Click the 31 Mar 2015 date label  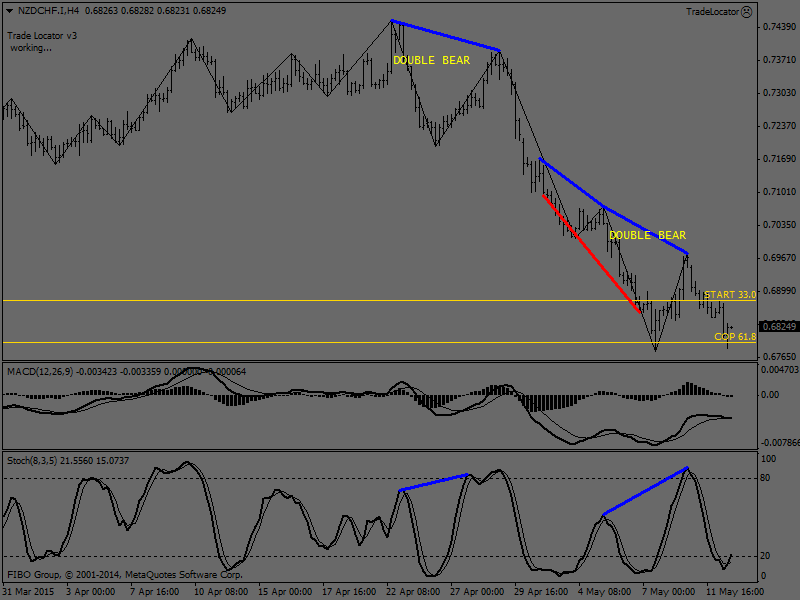(28, 591)
